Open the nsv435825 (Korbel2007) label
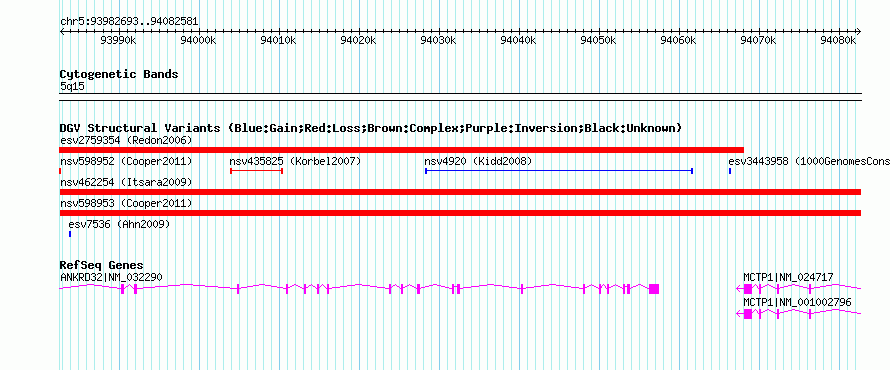The height and width of the screenshot is (370, 890). tap(295, 161)
